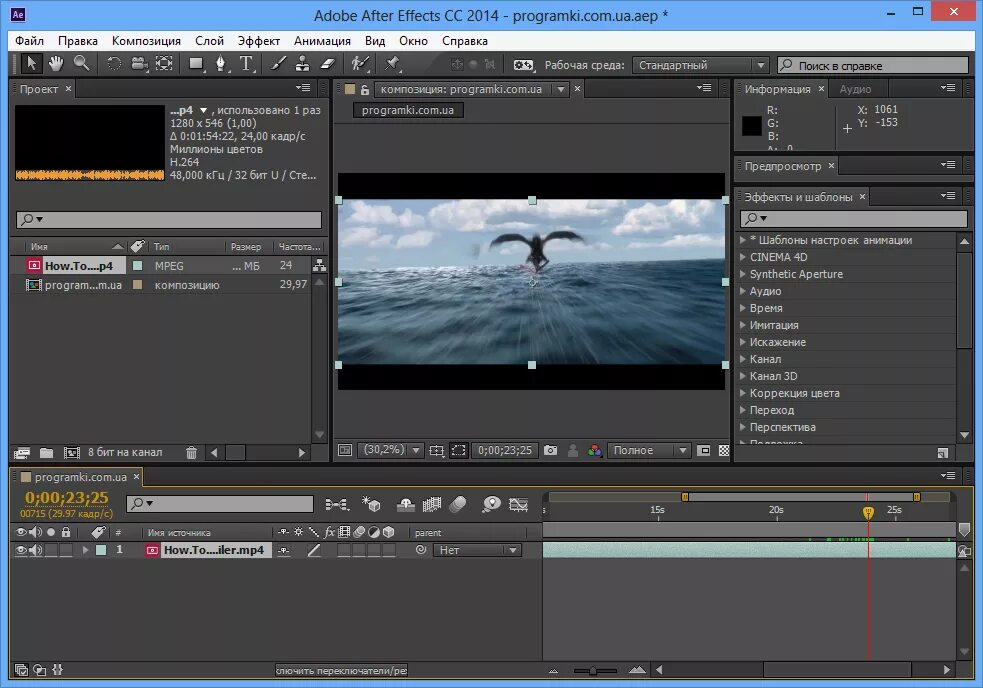Take a snapshot with the camera icon
This screenshot has width=983, height=688.
point(550,450)
